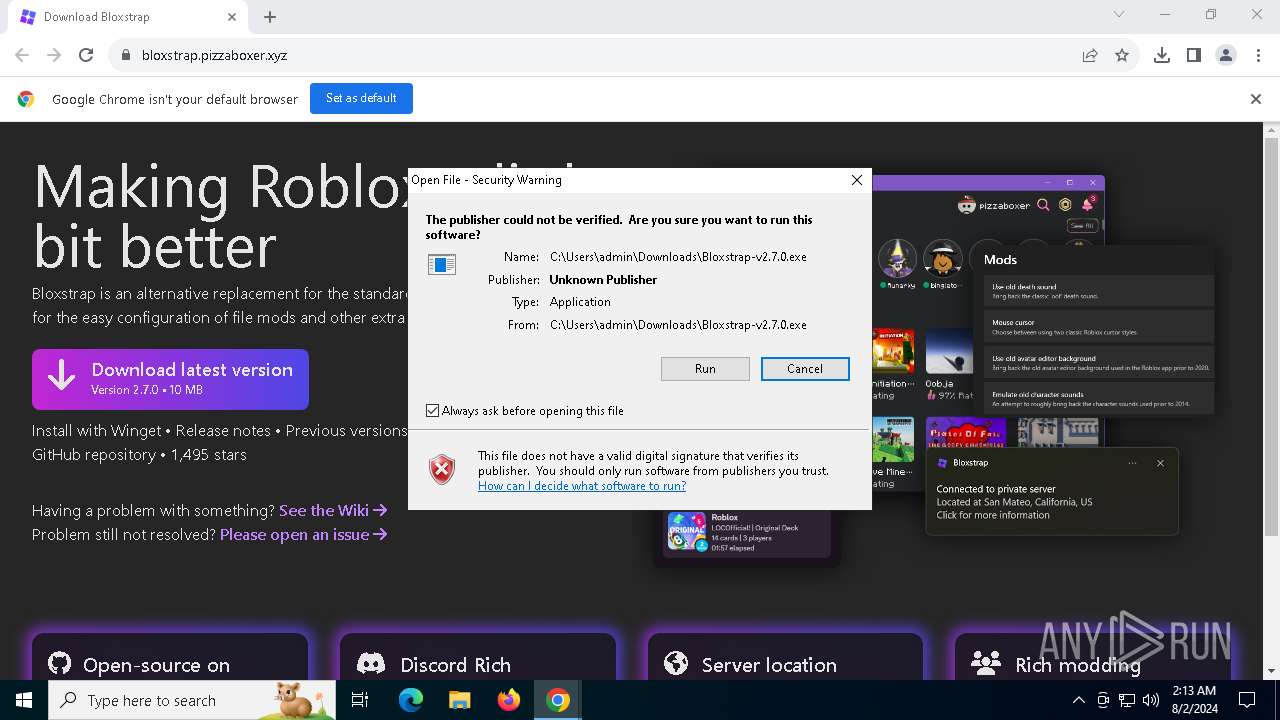Open the tab search chevron
The height and width of the screenshot is (720, 1280).
(1119, 15)
